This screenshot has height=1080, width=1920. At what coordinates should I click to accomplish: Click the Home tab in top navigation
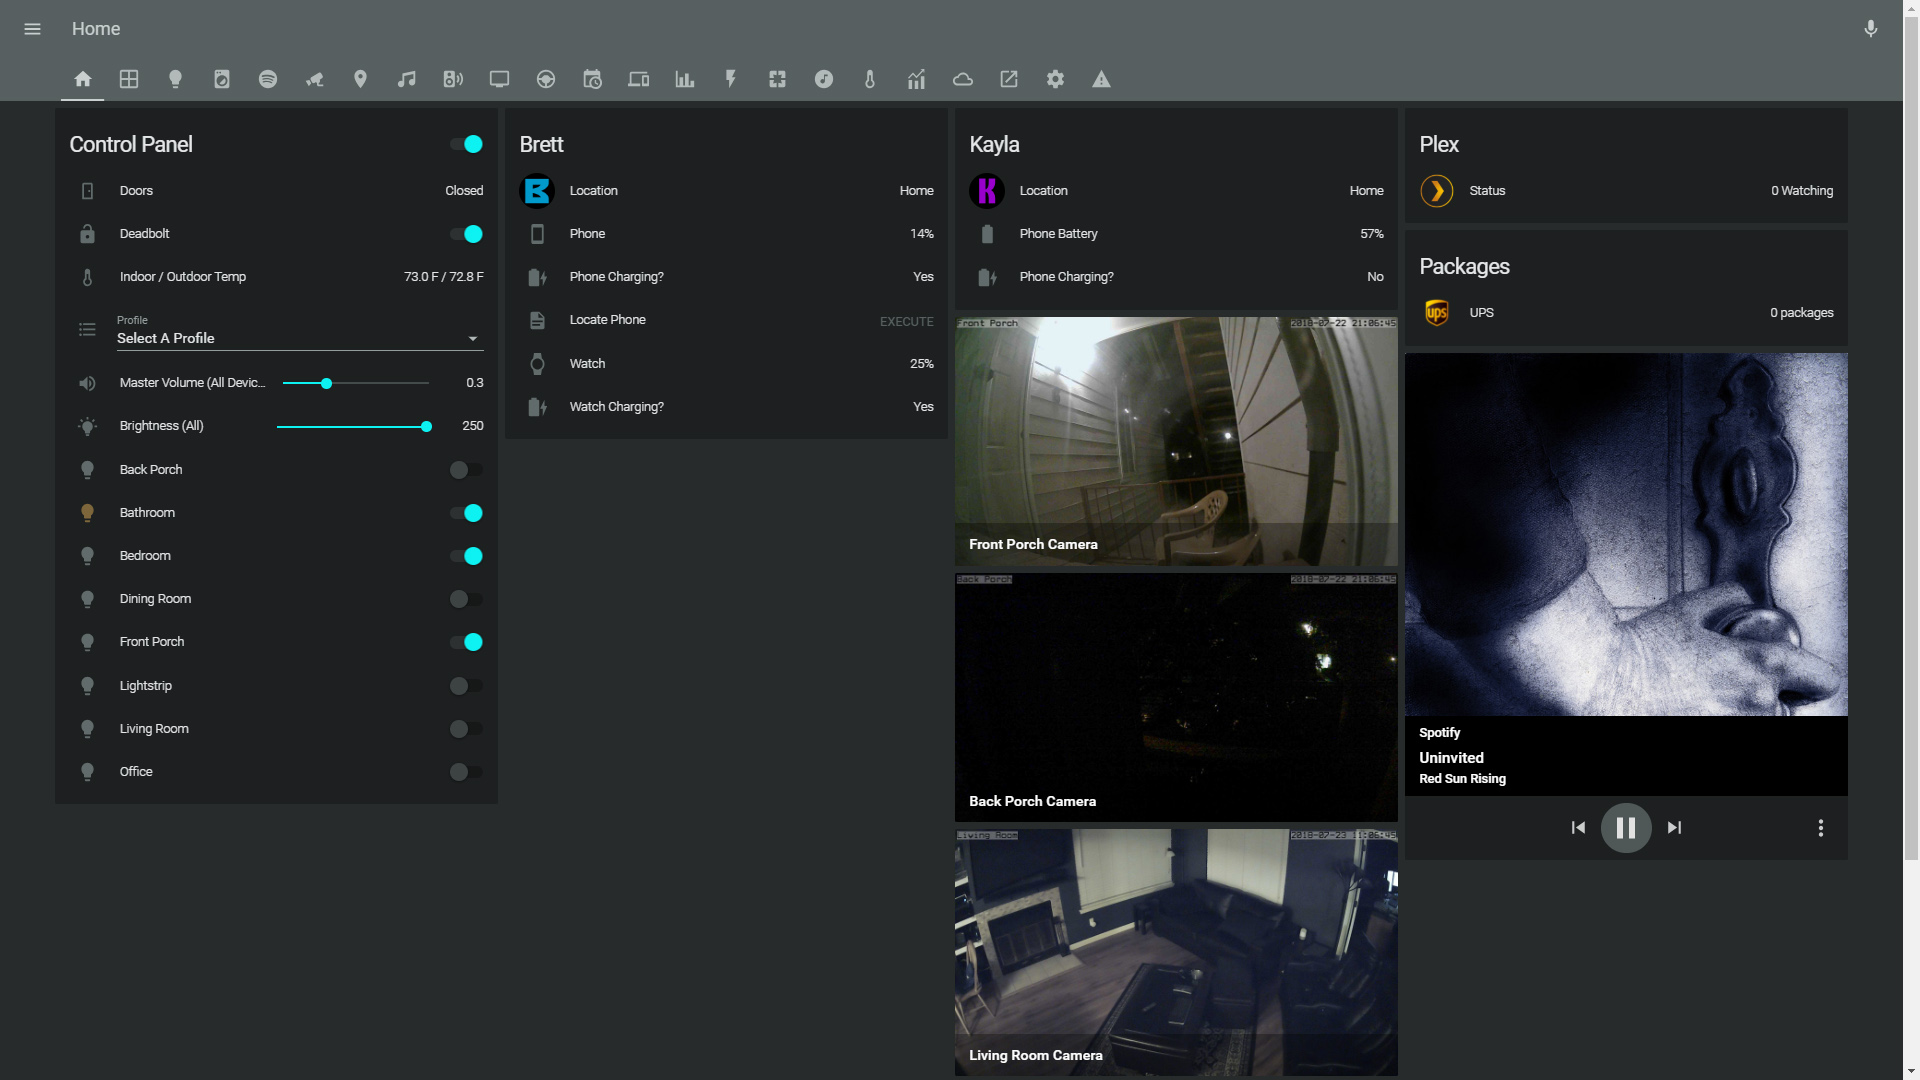click(82, 79)
